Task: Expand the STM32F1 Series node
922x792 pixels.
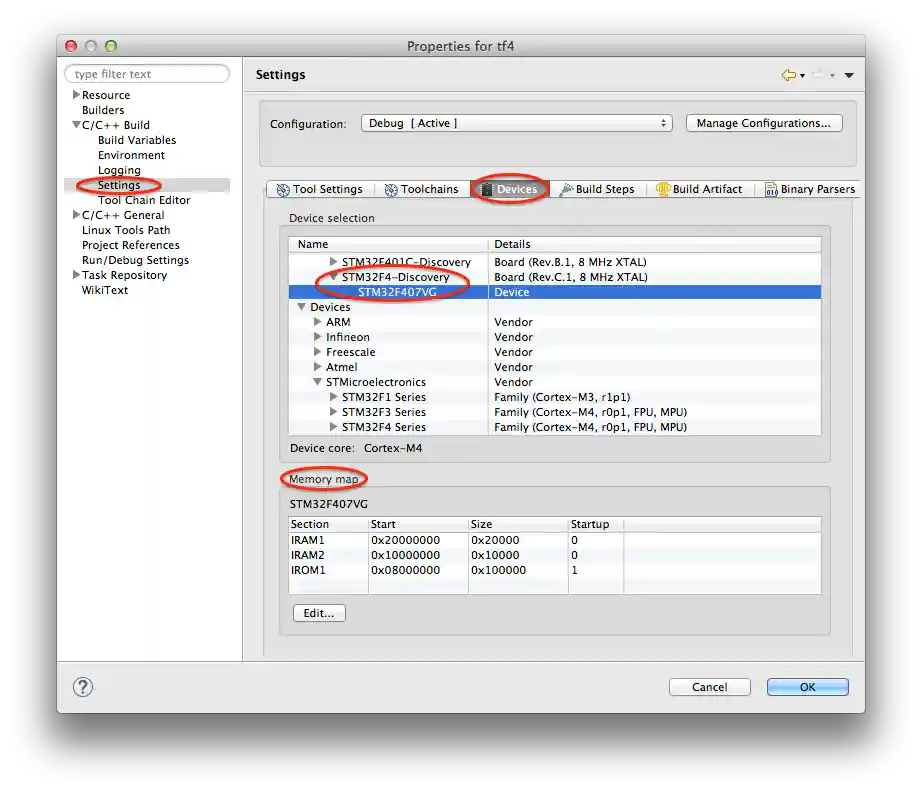Action: [333, 396]
